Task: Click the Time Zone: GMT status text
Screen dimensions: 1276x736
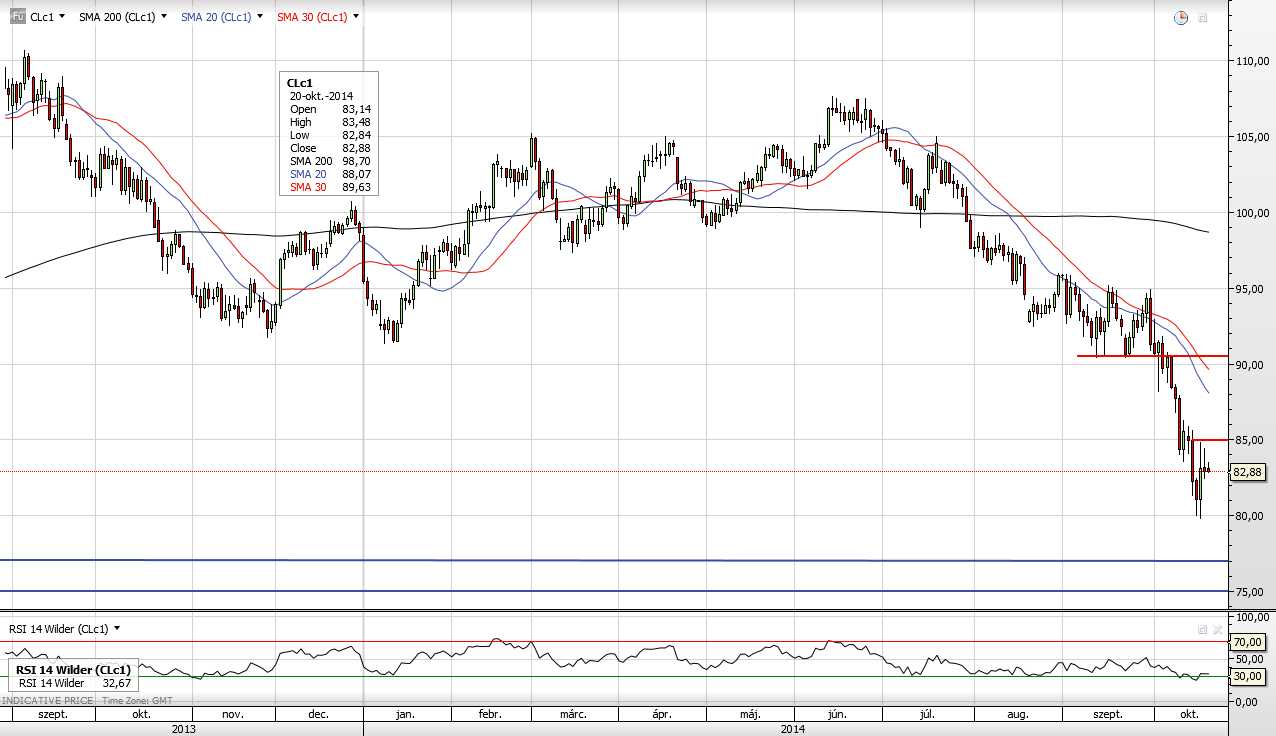Action: click(137, 701)
